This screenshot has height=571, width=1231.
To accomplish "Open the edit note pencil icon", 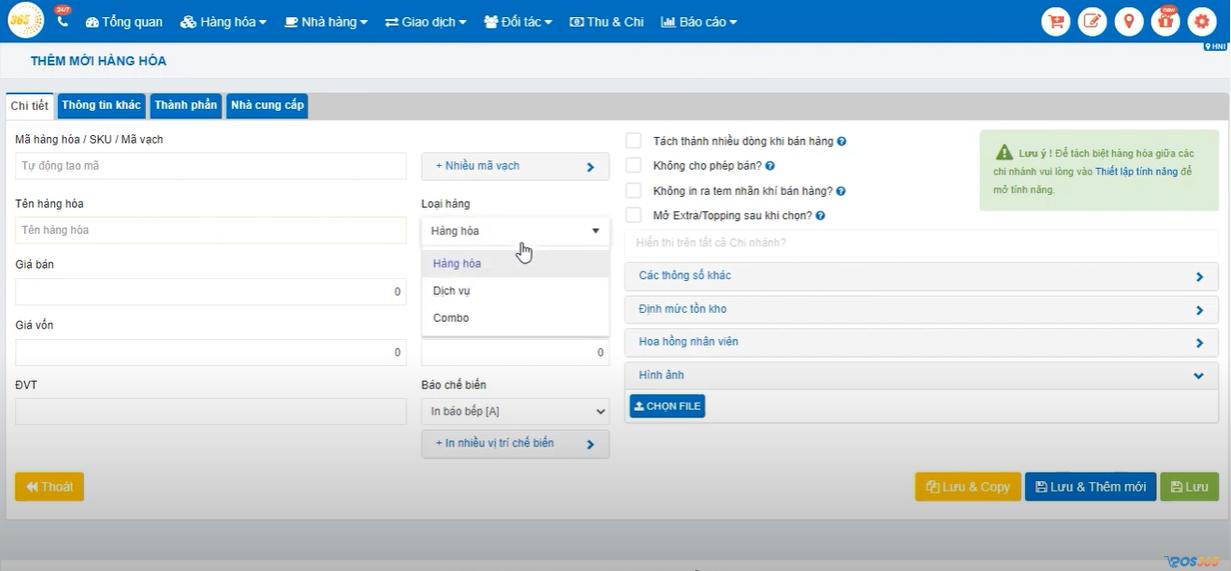I will 1092,21.
